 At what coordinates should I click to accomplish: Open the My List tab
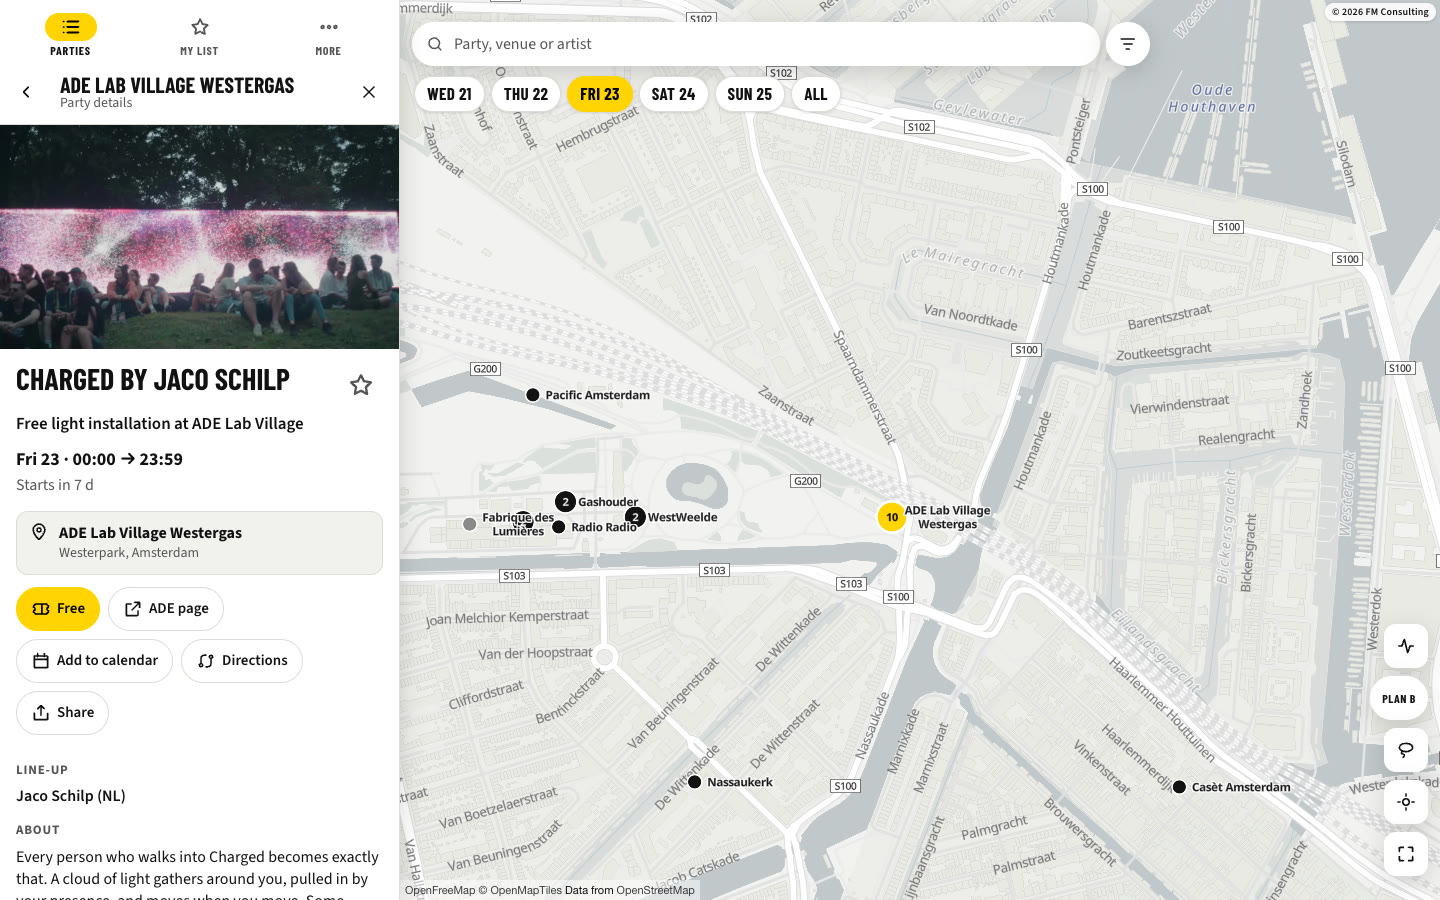click(x=199, y=36)
